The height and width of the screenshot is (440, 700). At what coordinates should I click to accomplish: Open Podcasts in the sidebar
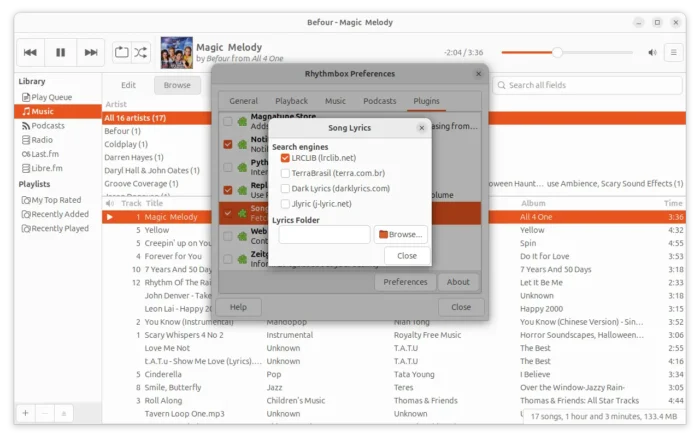point(43,126)
